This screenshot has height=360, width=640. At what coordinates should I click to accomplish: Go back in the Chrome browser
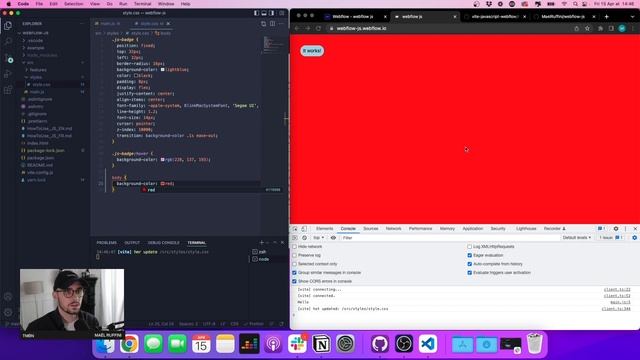[297, 28]
